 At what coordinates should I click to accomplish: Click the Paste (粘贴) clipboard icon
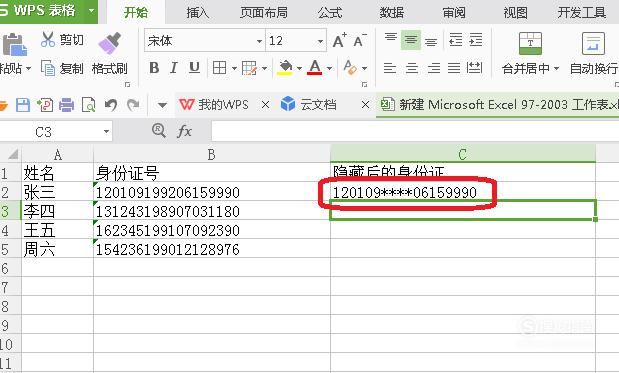[x=14, y=44]
